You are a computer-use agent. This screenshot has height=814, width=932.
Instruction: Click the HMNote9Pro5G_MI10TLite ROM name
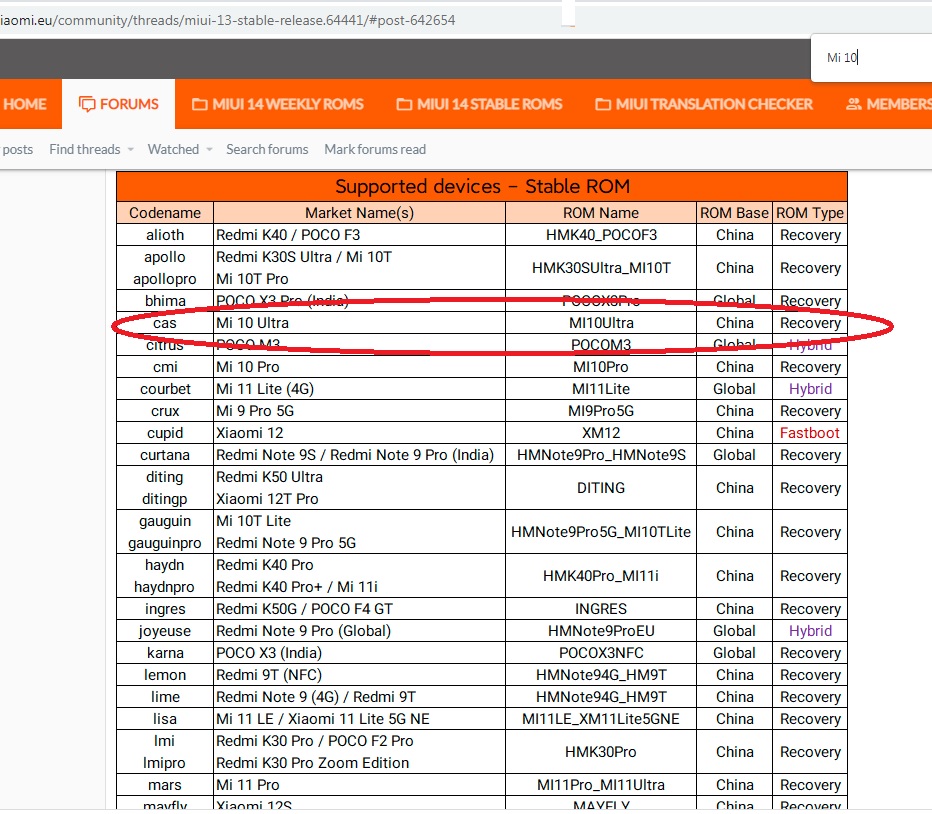(601, 532)
